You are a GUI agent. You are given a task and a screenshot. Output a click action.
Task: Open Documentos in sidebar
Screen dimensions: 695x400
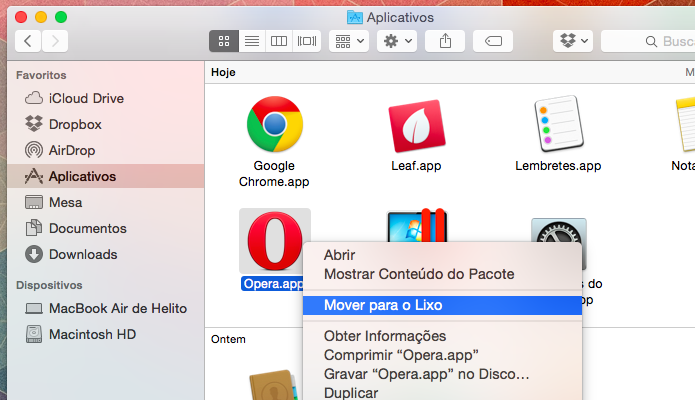click(x=105, y=228)
